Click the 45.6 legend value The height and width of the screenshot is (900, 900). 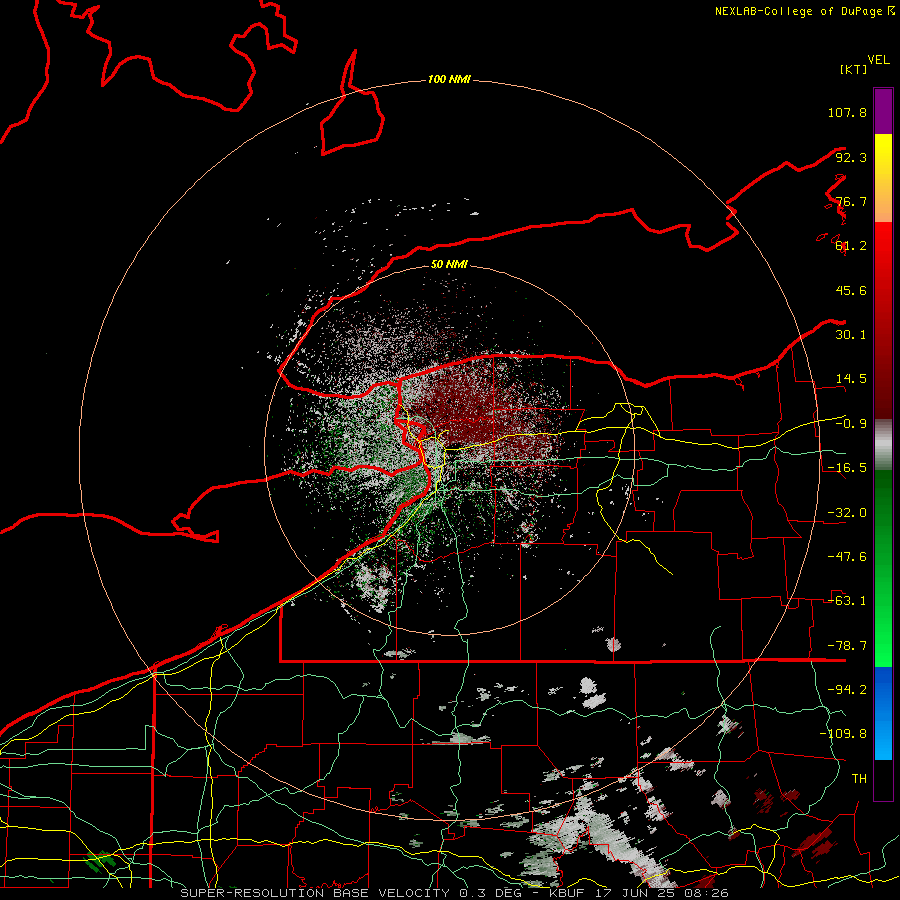click(x=851, y=290)
